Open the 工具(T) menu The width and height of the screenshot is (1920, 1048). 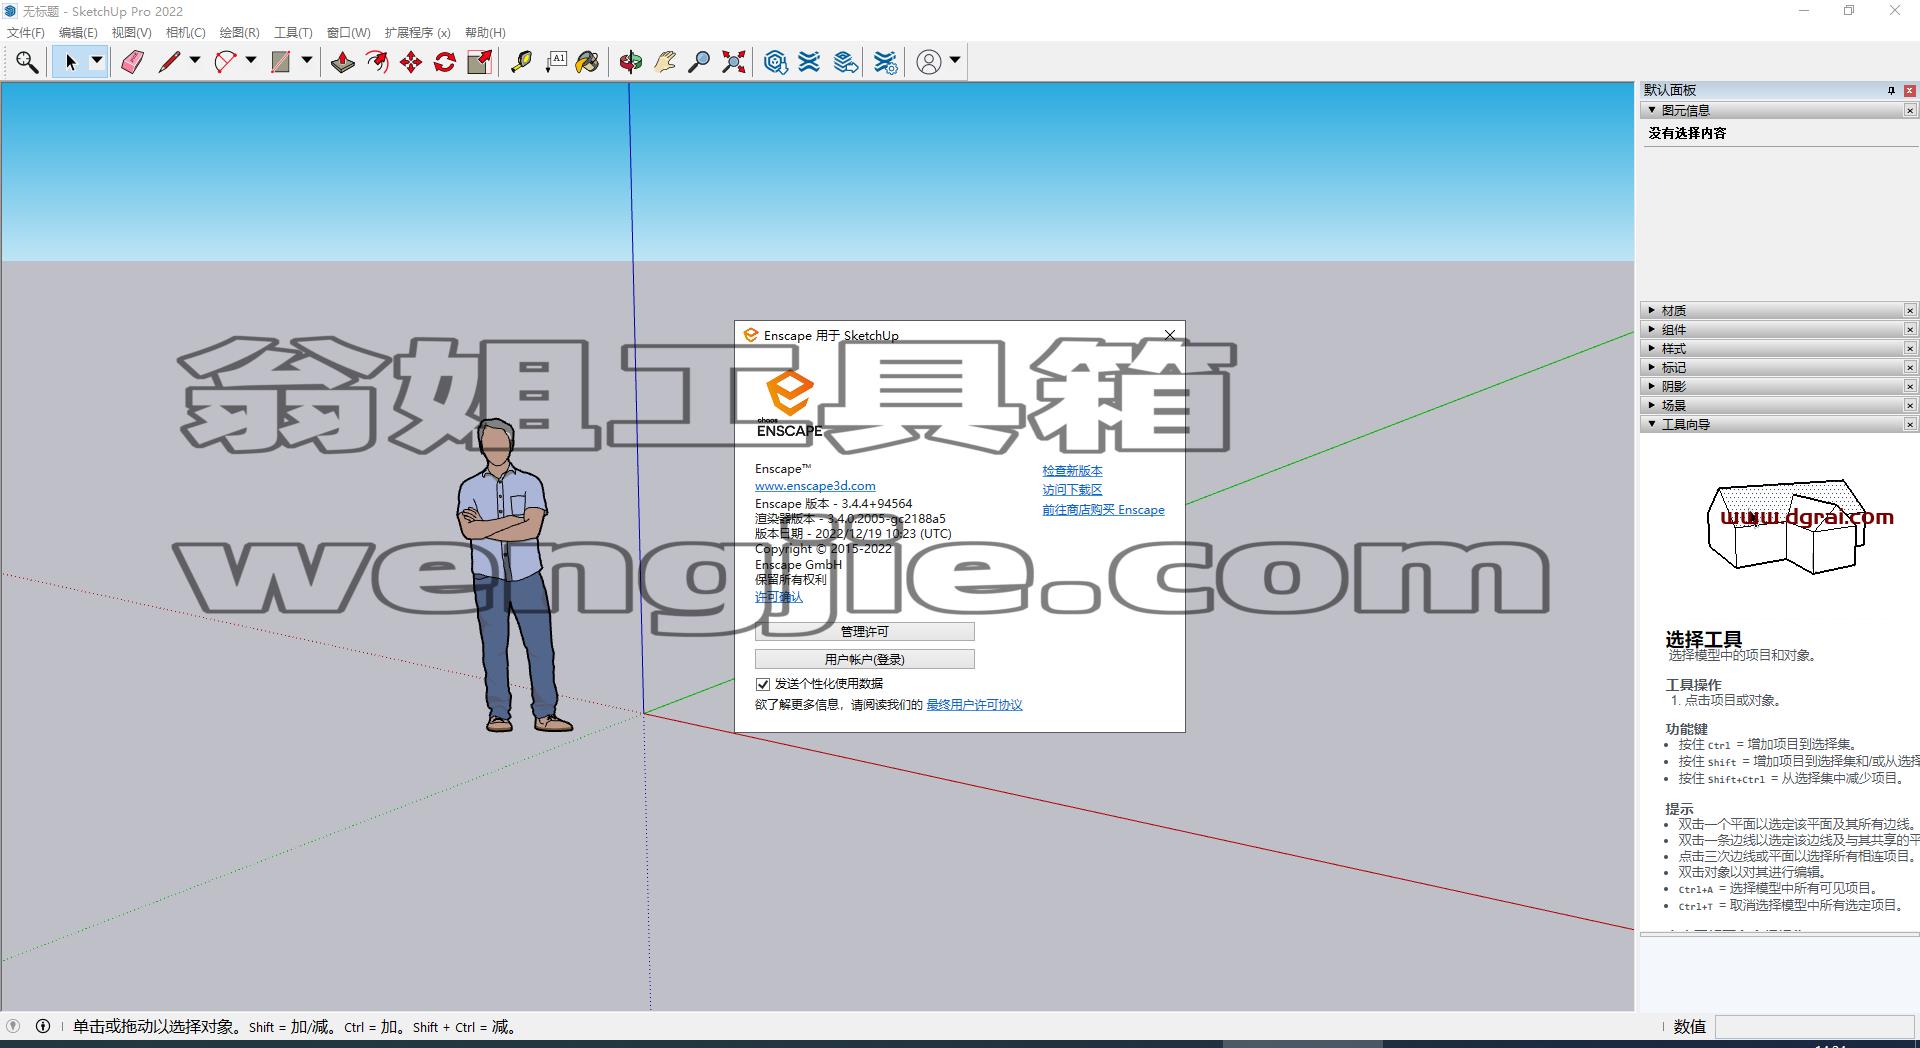click(x=293, y=33)
